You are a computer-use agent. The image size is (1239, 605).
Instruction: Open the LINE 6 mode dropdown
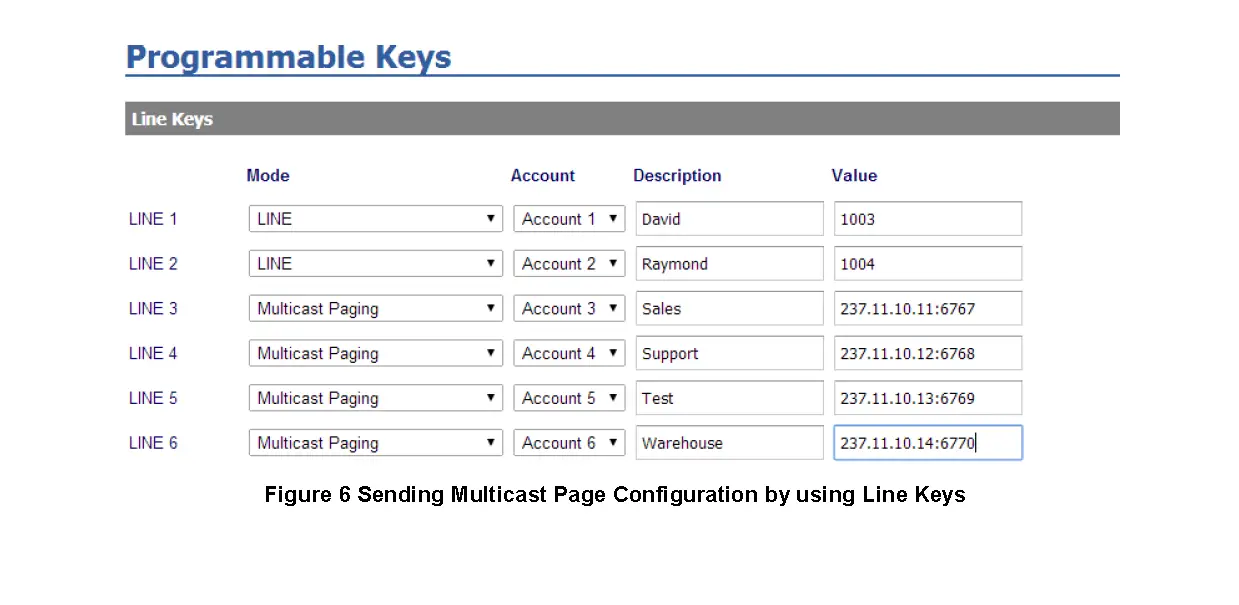pyautogui.click(x=375, y=443)
